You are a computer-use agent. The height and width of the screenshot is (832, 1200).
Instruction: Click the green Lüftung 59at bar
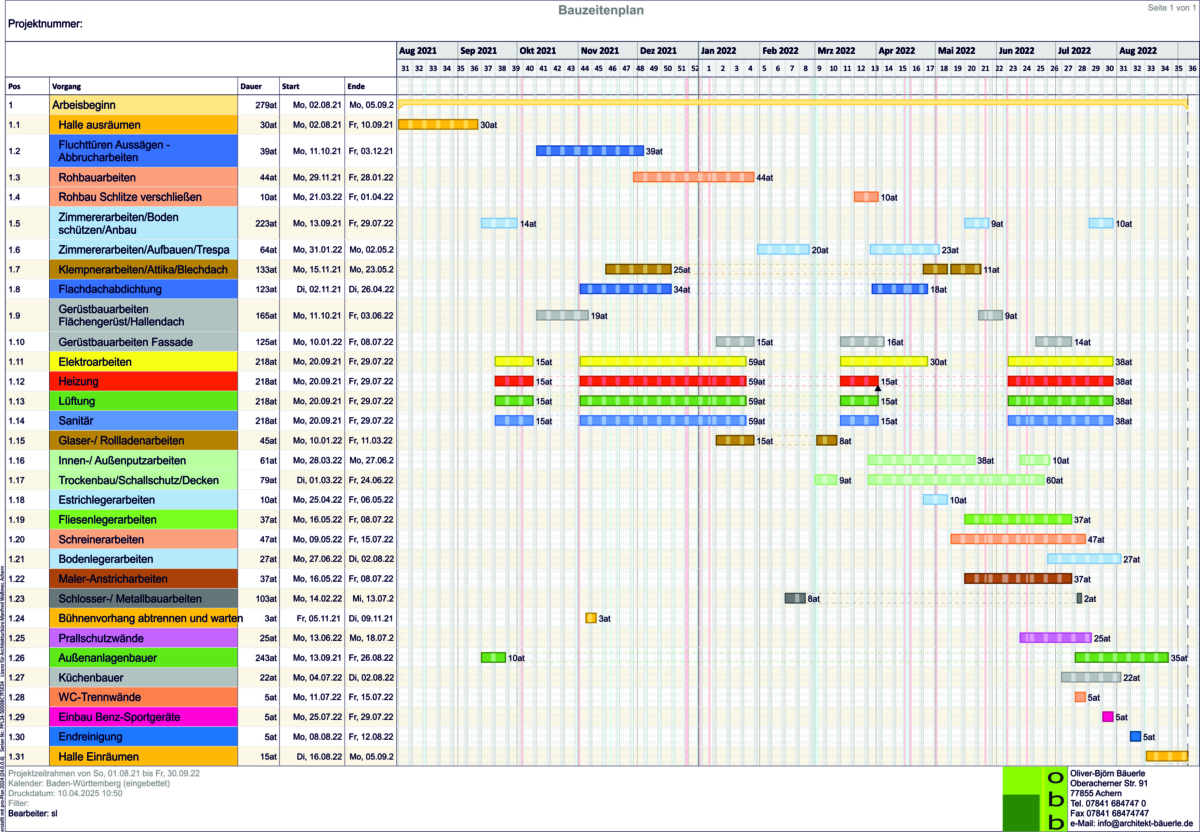(662, 401)
